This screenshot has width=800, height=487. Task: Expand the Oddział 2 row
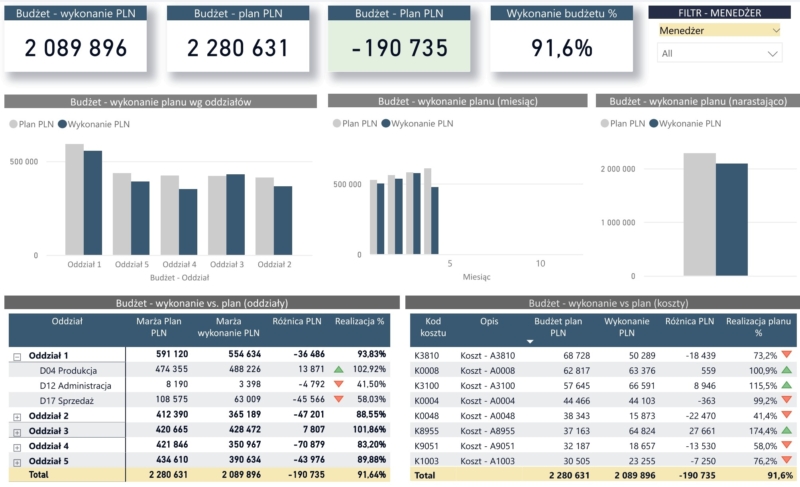tap(17, 415)
